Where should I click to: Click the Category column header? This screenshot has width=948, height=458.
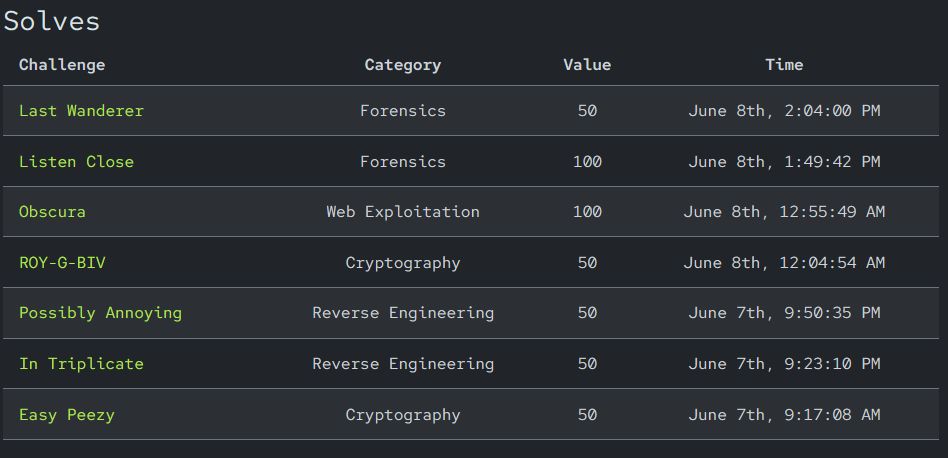[402, 65]
